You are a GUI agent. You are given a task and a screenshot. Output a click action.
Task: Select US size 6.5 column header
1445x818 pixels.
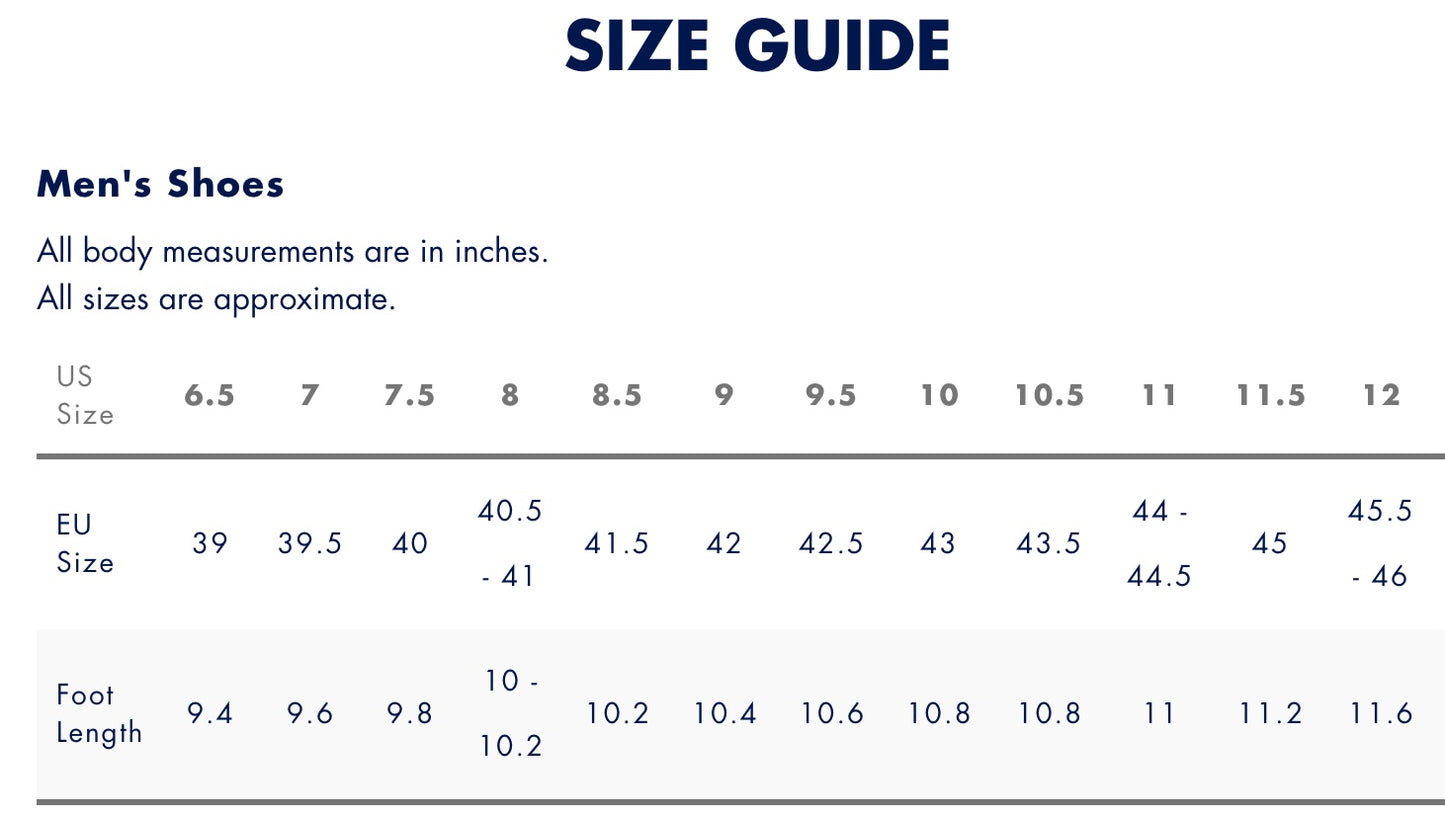pyautogui.click(x=209, y=396)
